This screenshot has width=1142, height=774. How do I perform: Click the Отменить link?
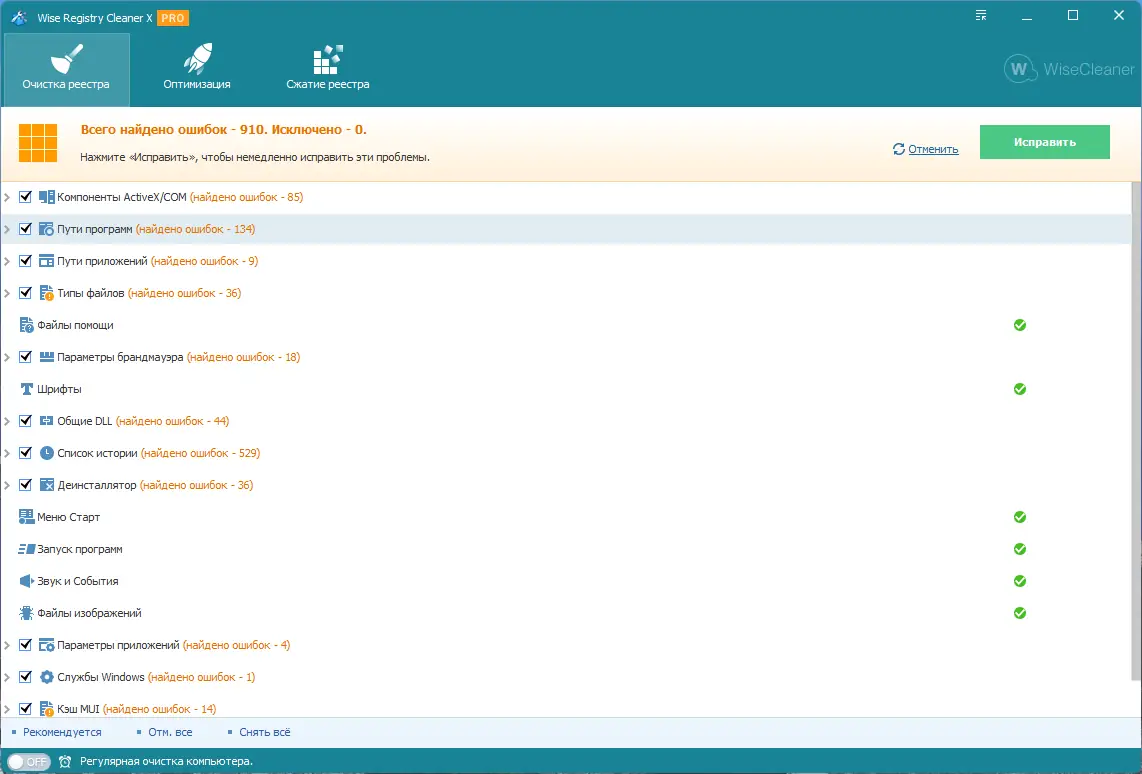pyautogui.click(x=933, y=149)
